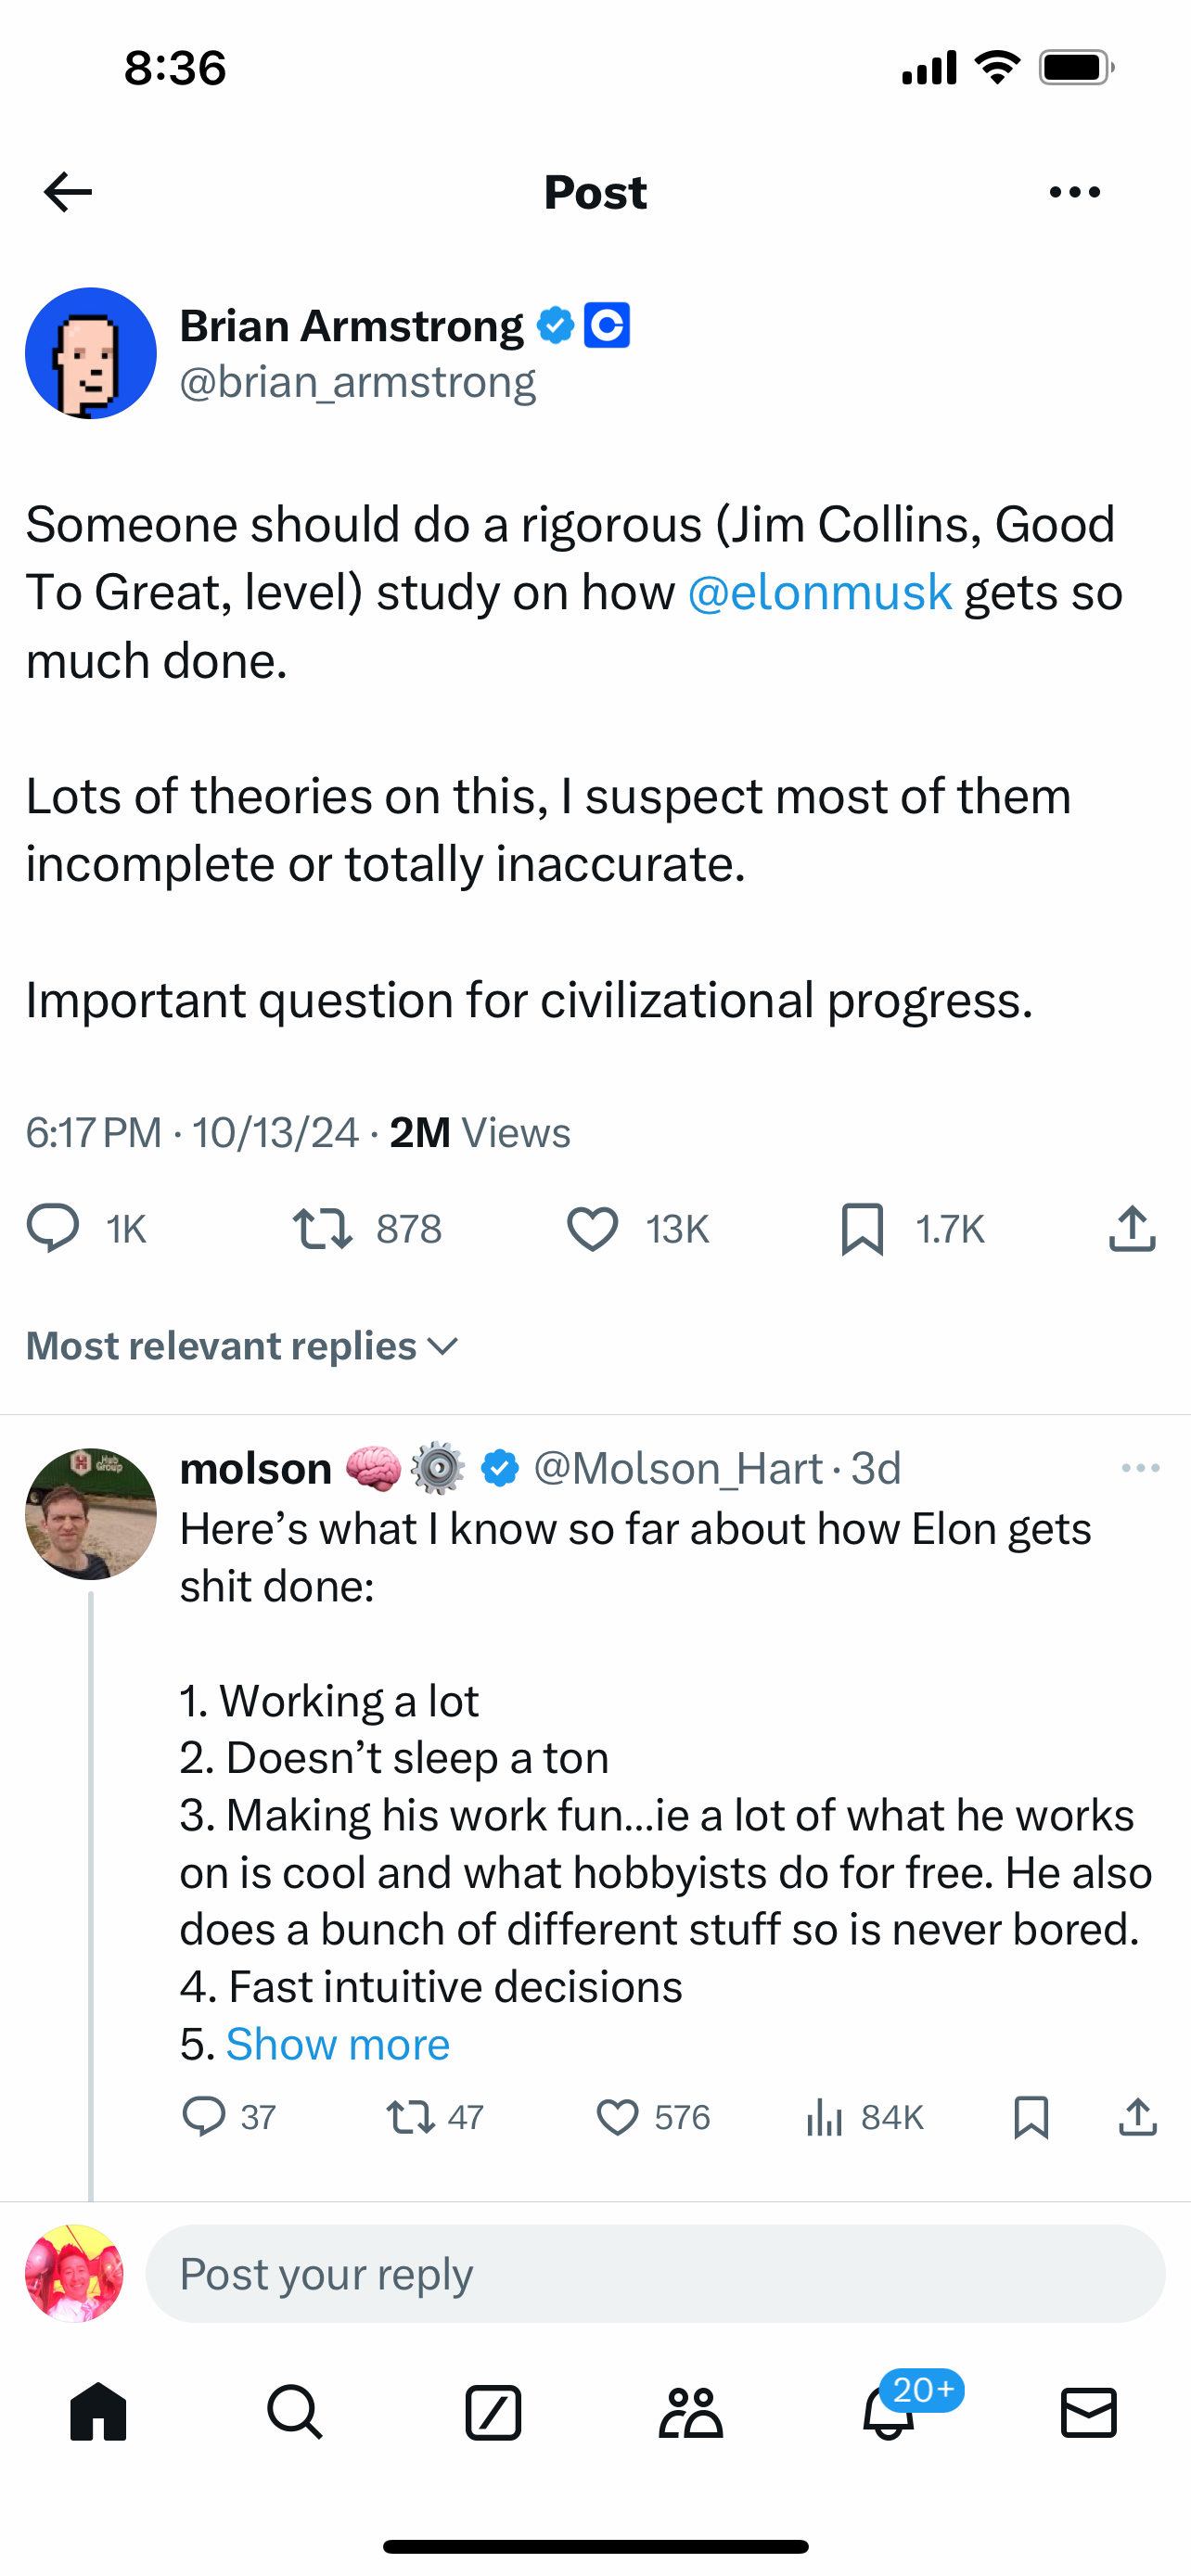Open the @brian_armstrong handle profile
Screen dimensions: 1191x2576
[357, 382]
